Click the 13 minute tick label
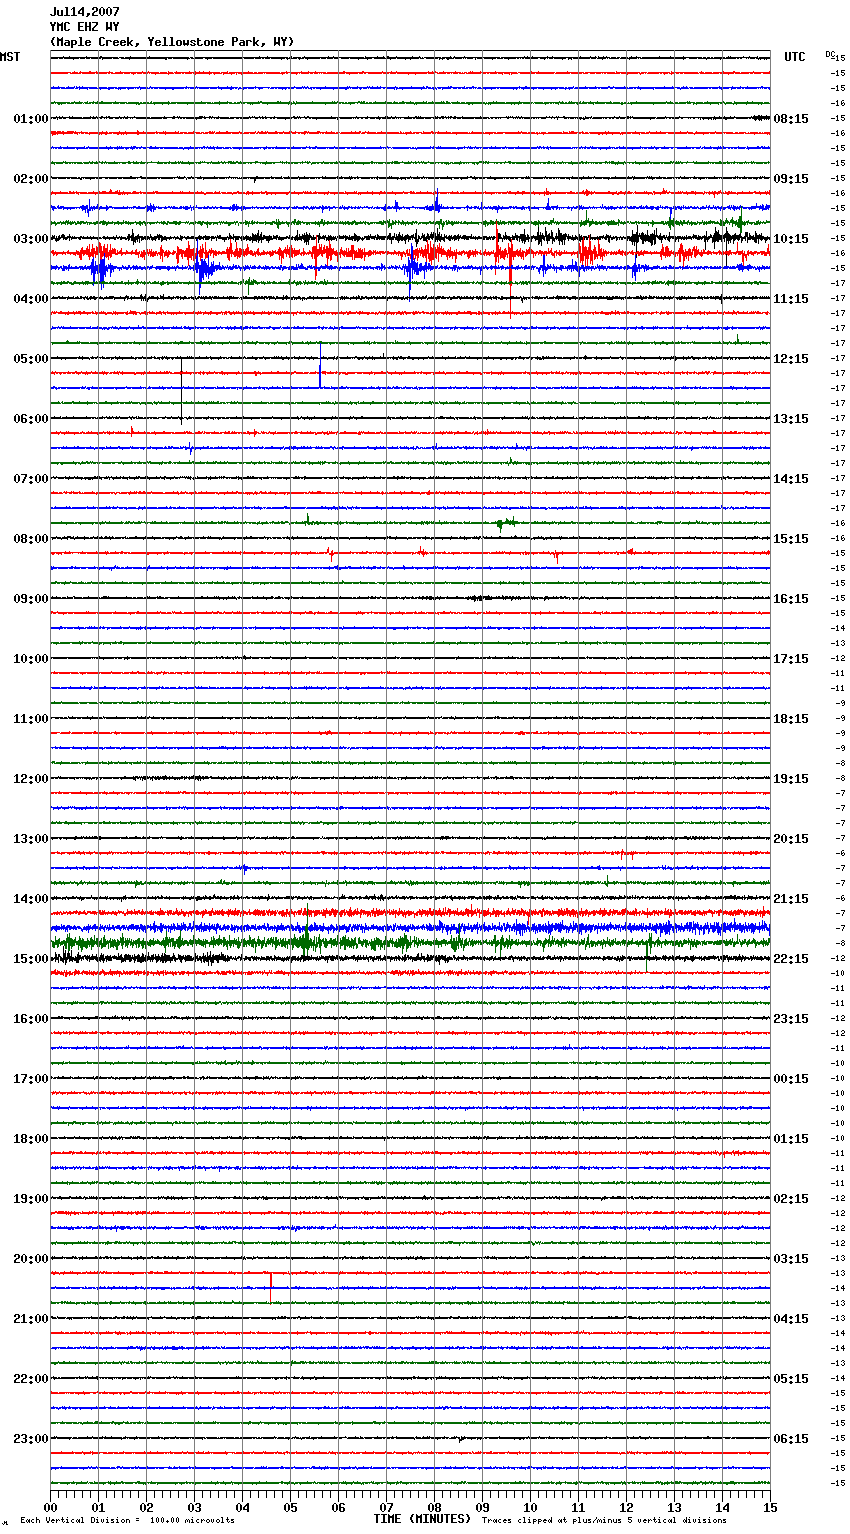The height and width of the screenshot is (1534, 850). (x=674, y=1508)
